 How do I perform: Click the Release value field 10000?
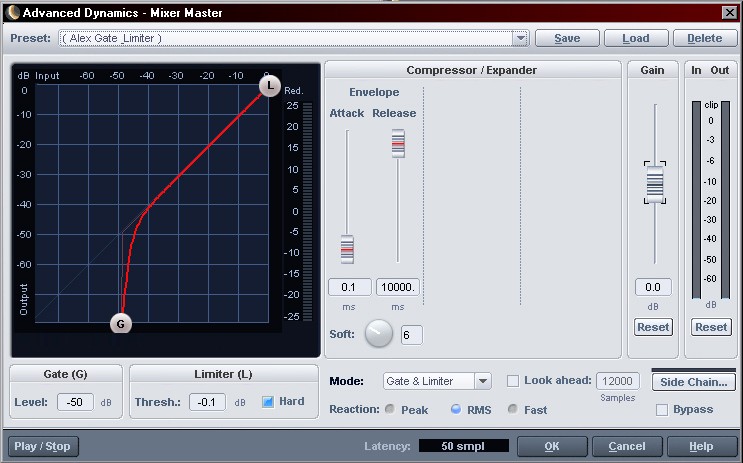pos(398,287)
